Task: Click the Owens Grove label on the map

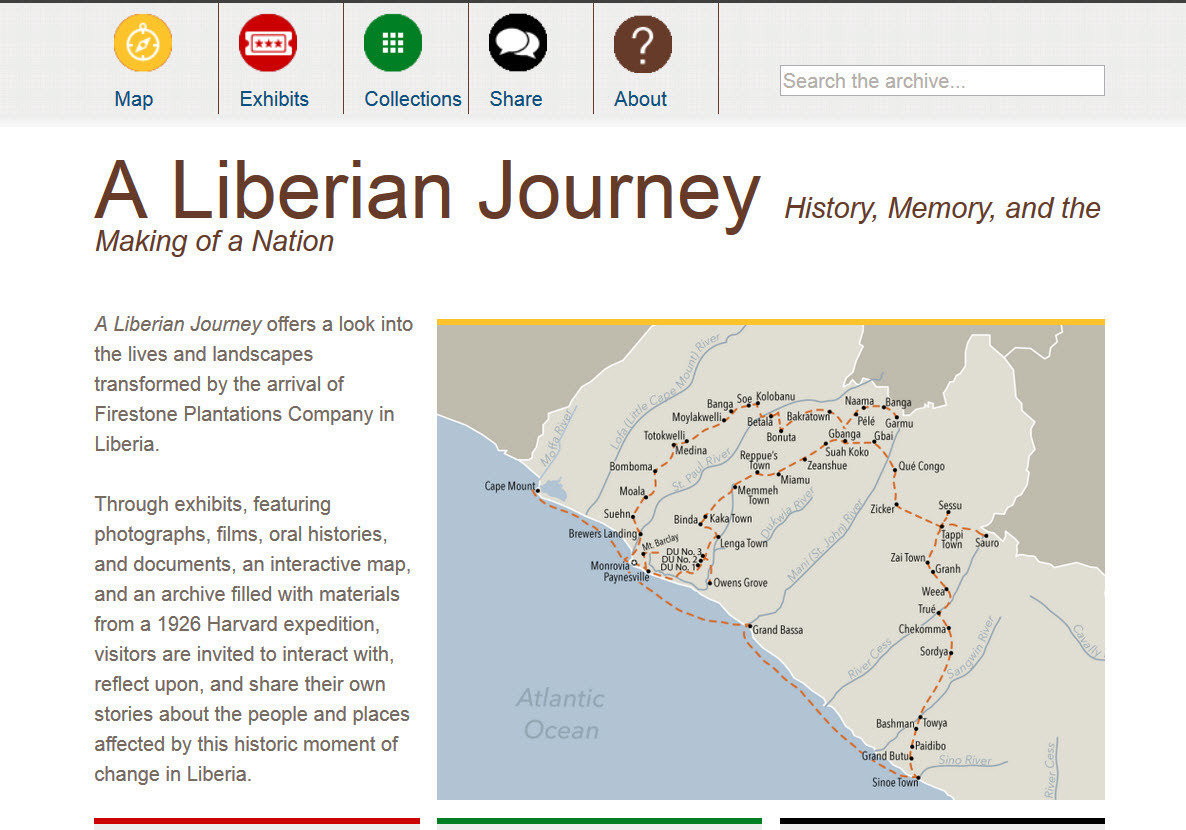Action: click(740, 583)
